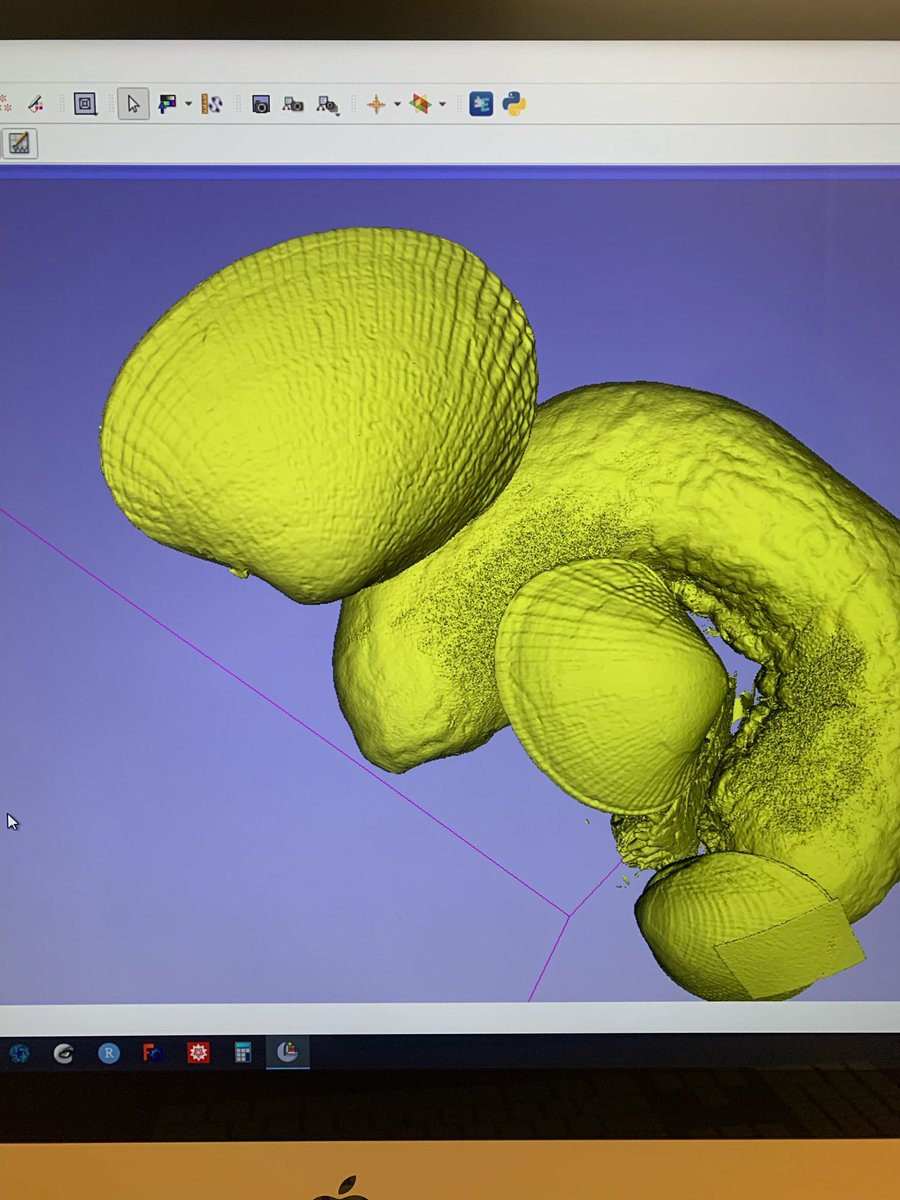Screen dimensions: 900x1200
Task: Click the ruler markups placement icon
Action: tap(211, 103)
